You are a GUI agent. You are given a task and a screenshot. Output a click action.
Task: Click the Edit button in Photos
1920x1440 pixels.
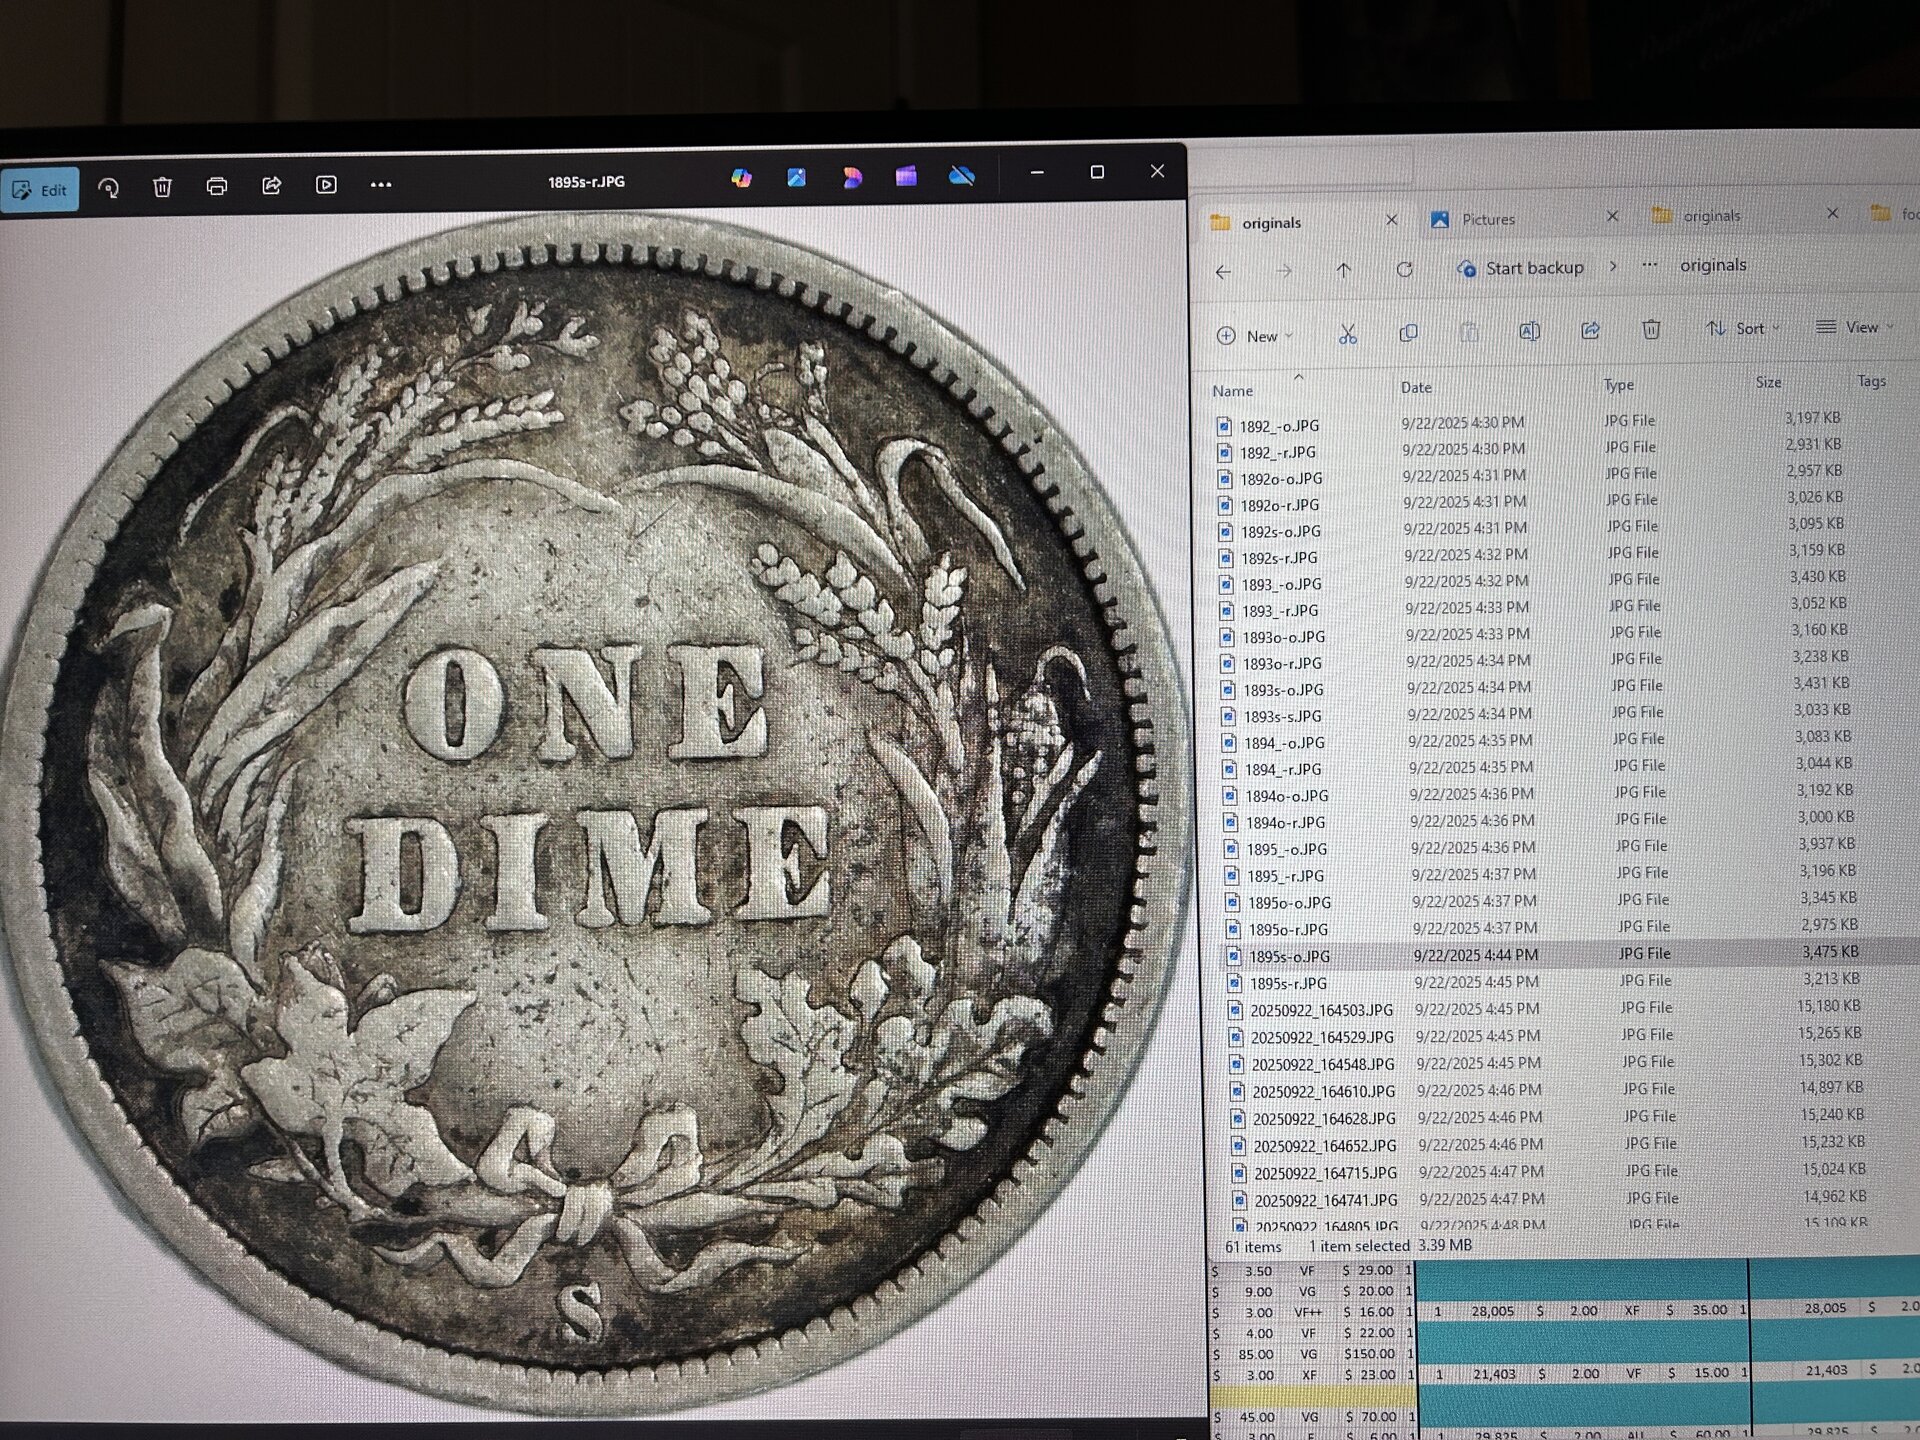click(x=40, y=190)
